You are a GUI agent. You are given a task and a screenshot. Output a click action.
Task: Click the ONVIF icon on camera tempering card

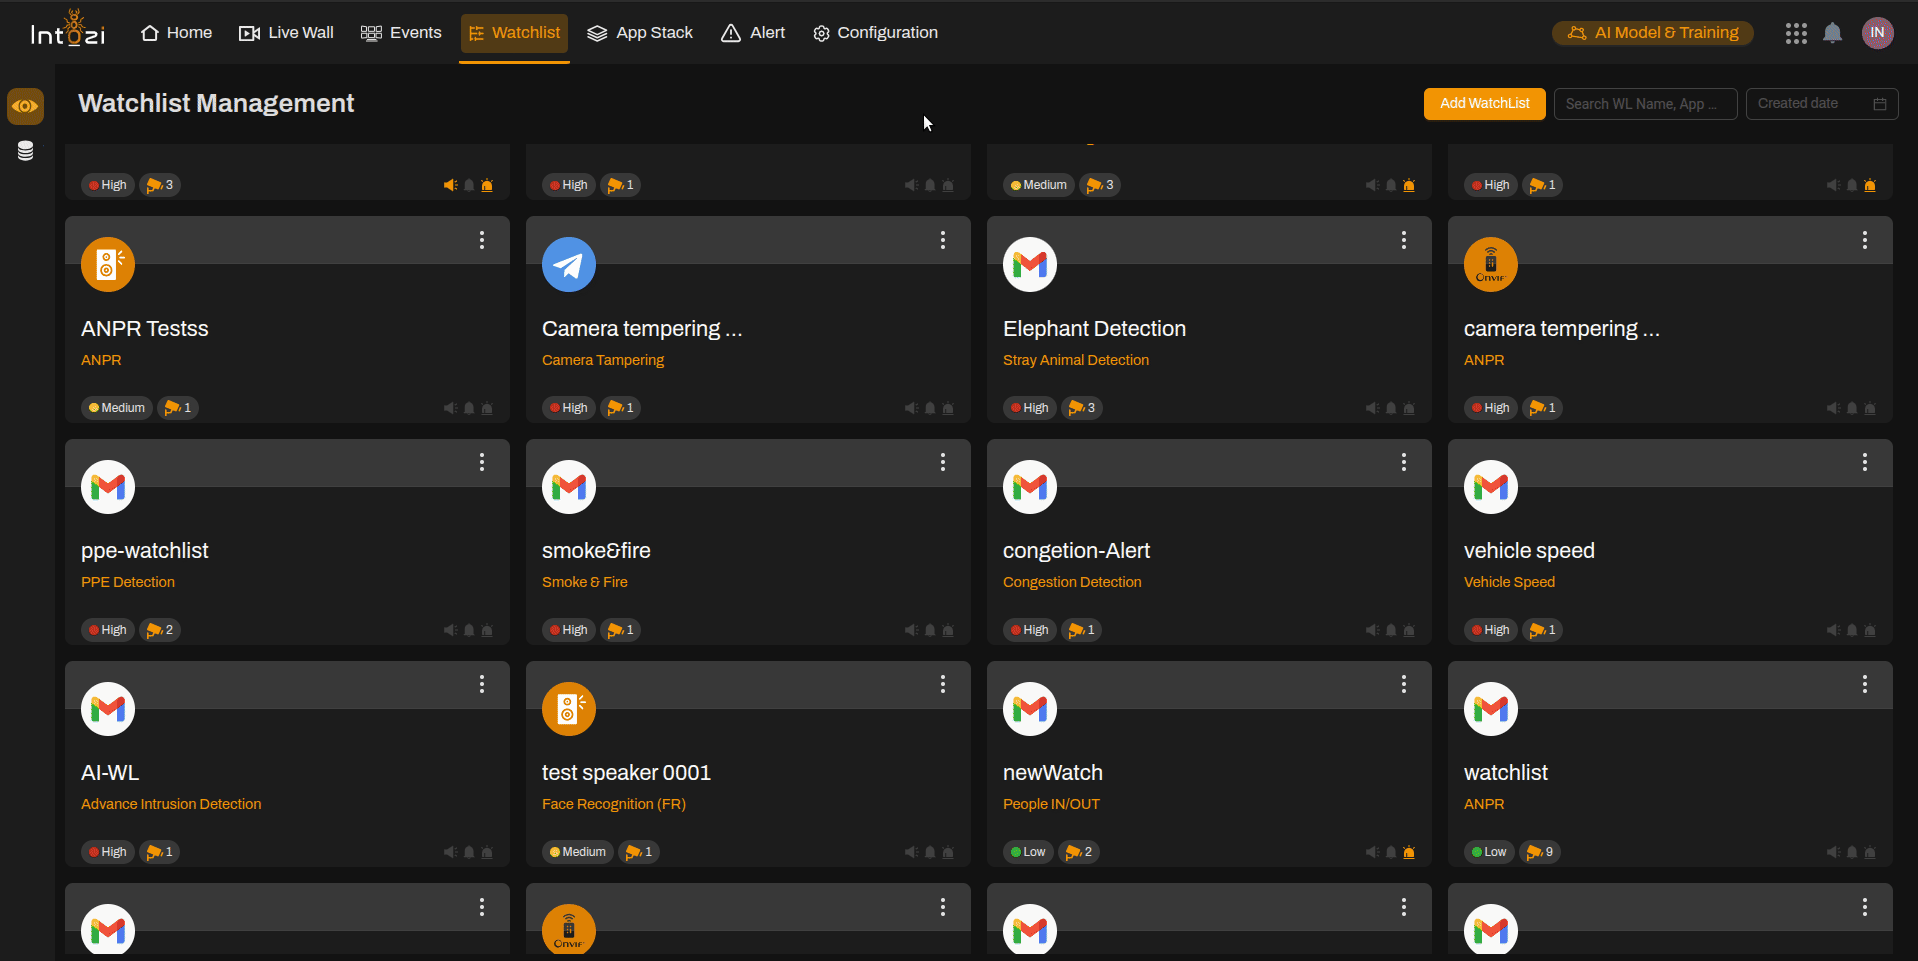(1489, 264)
